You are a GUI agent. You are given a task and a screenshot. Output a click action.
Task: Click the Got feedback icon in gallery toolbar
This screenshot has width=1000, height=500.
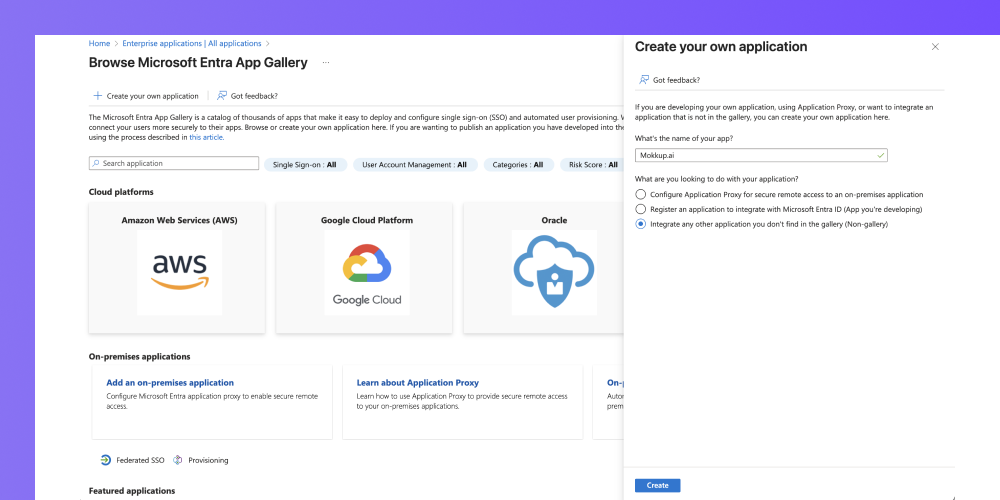click(222, 96)
